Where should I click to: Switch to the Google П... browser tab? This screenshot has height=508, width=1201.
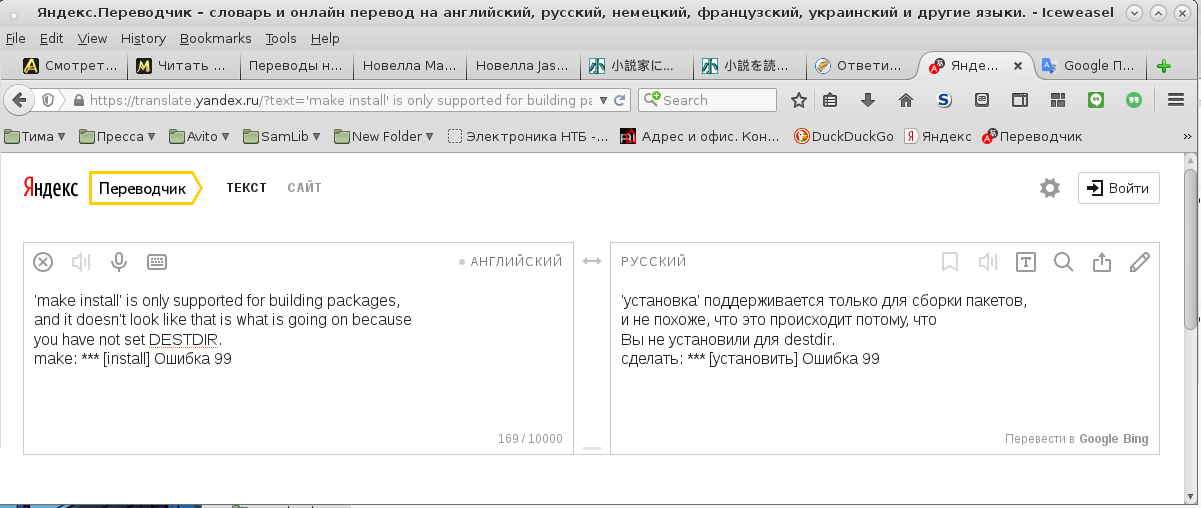tap(1088, 66)
